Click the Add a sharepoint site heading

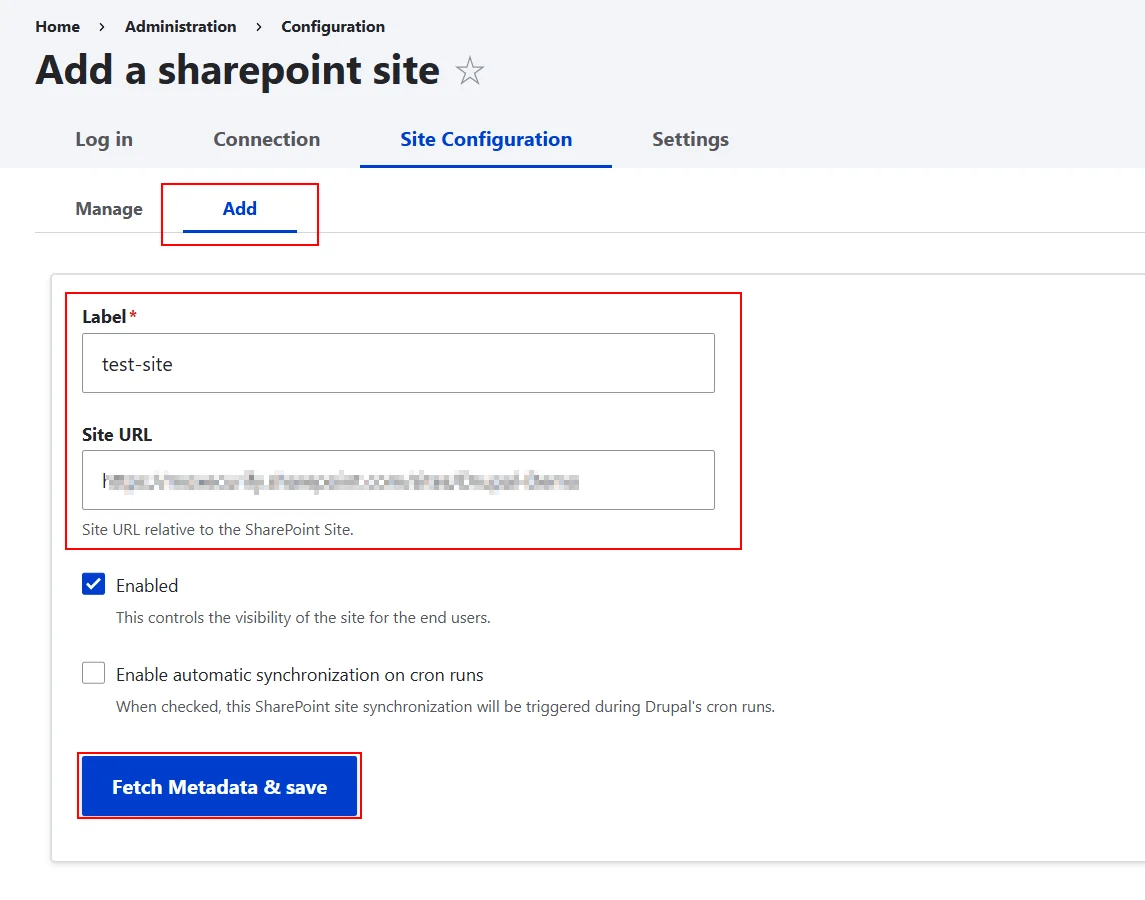coord(236,70)
